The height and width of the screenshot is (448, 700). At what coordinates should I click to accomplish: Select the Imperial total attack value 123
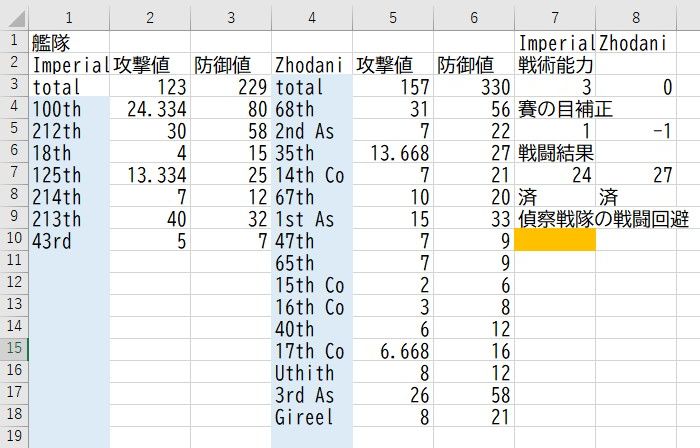tap(150, 86)
